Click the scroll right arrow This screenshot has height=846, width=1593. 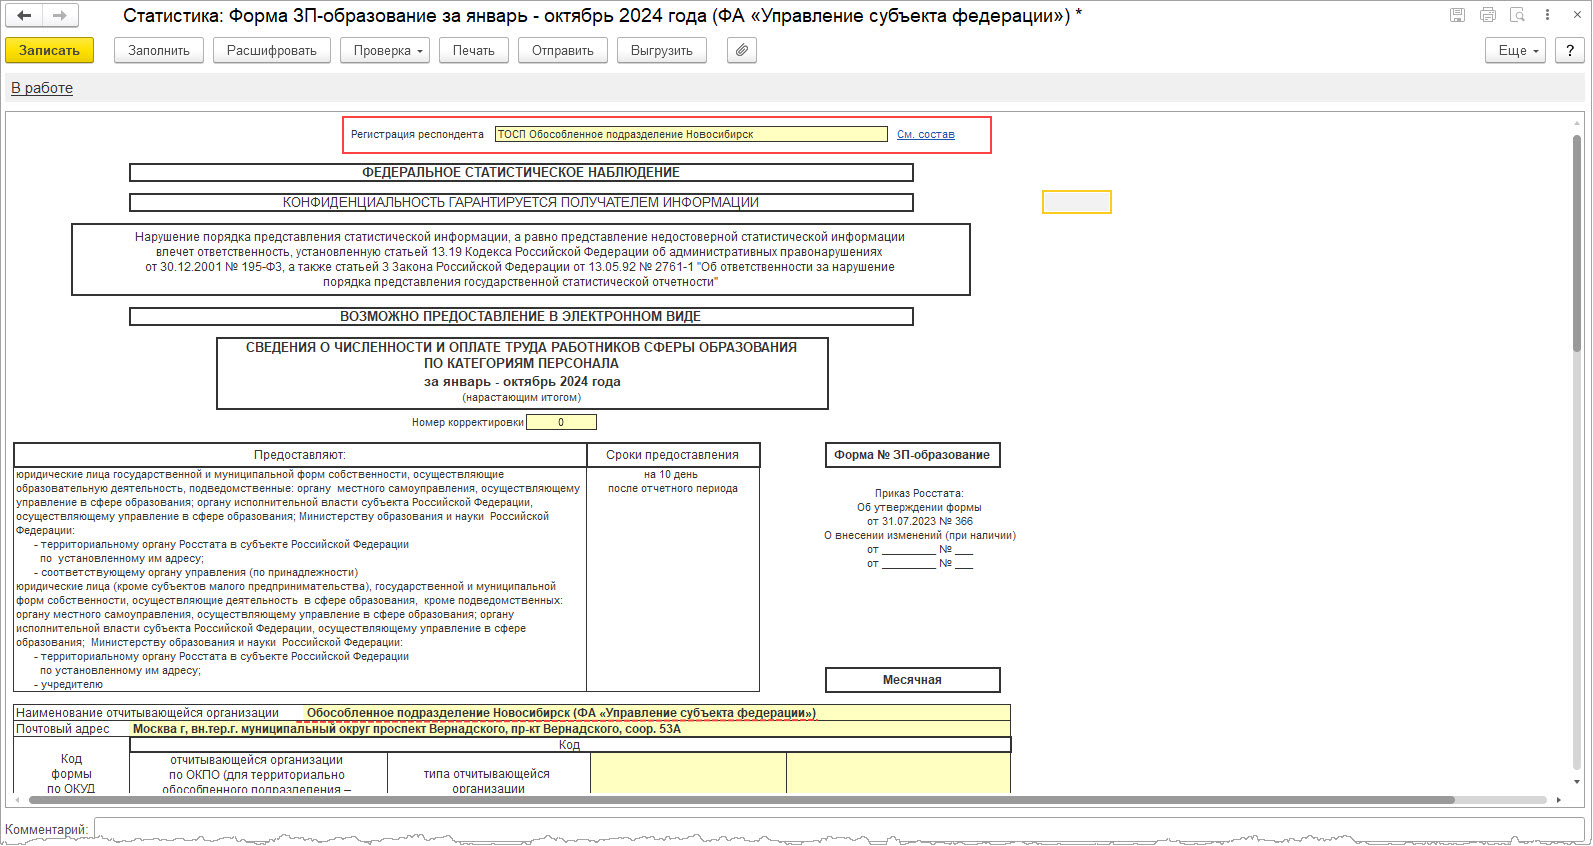pyautogui.click(x=1559, y=800)
